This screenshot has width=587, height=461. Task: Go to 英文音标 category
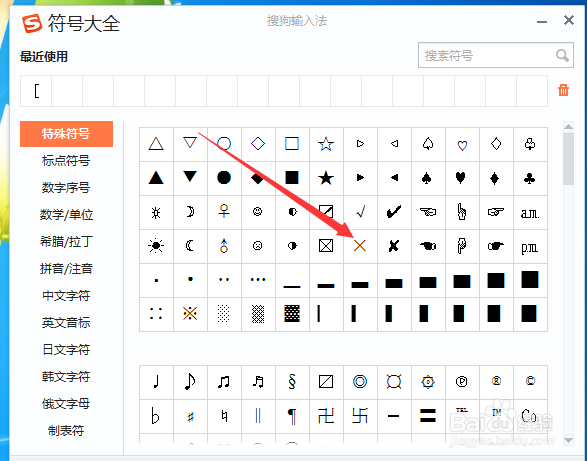tap(66, 322)
